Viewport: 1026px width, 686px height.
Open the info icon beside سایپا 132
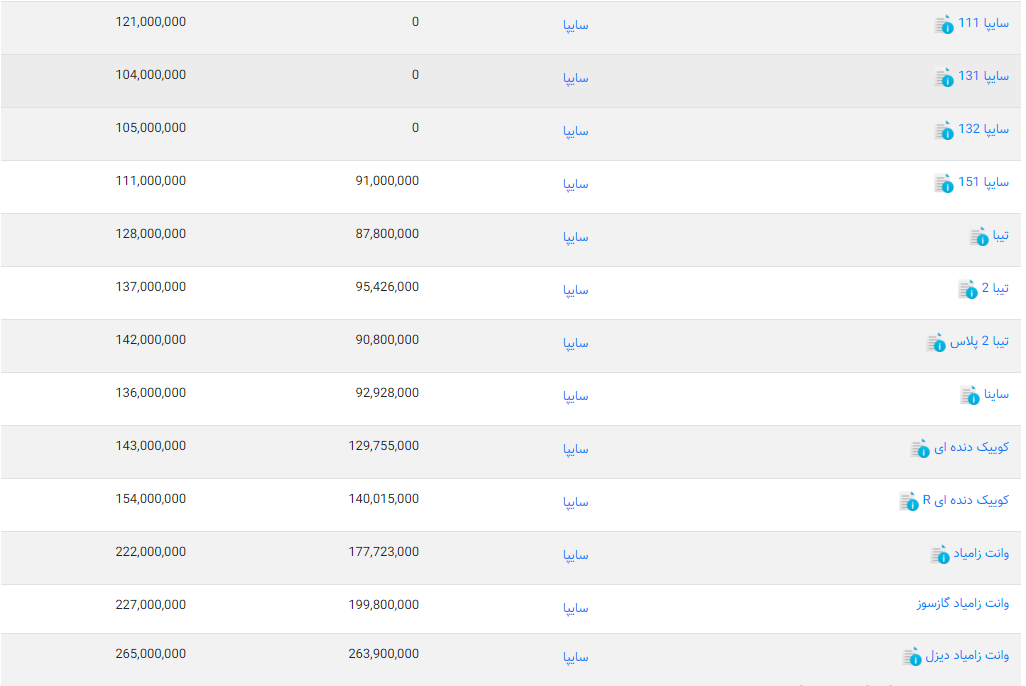(944, 131)
